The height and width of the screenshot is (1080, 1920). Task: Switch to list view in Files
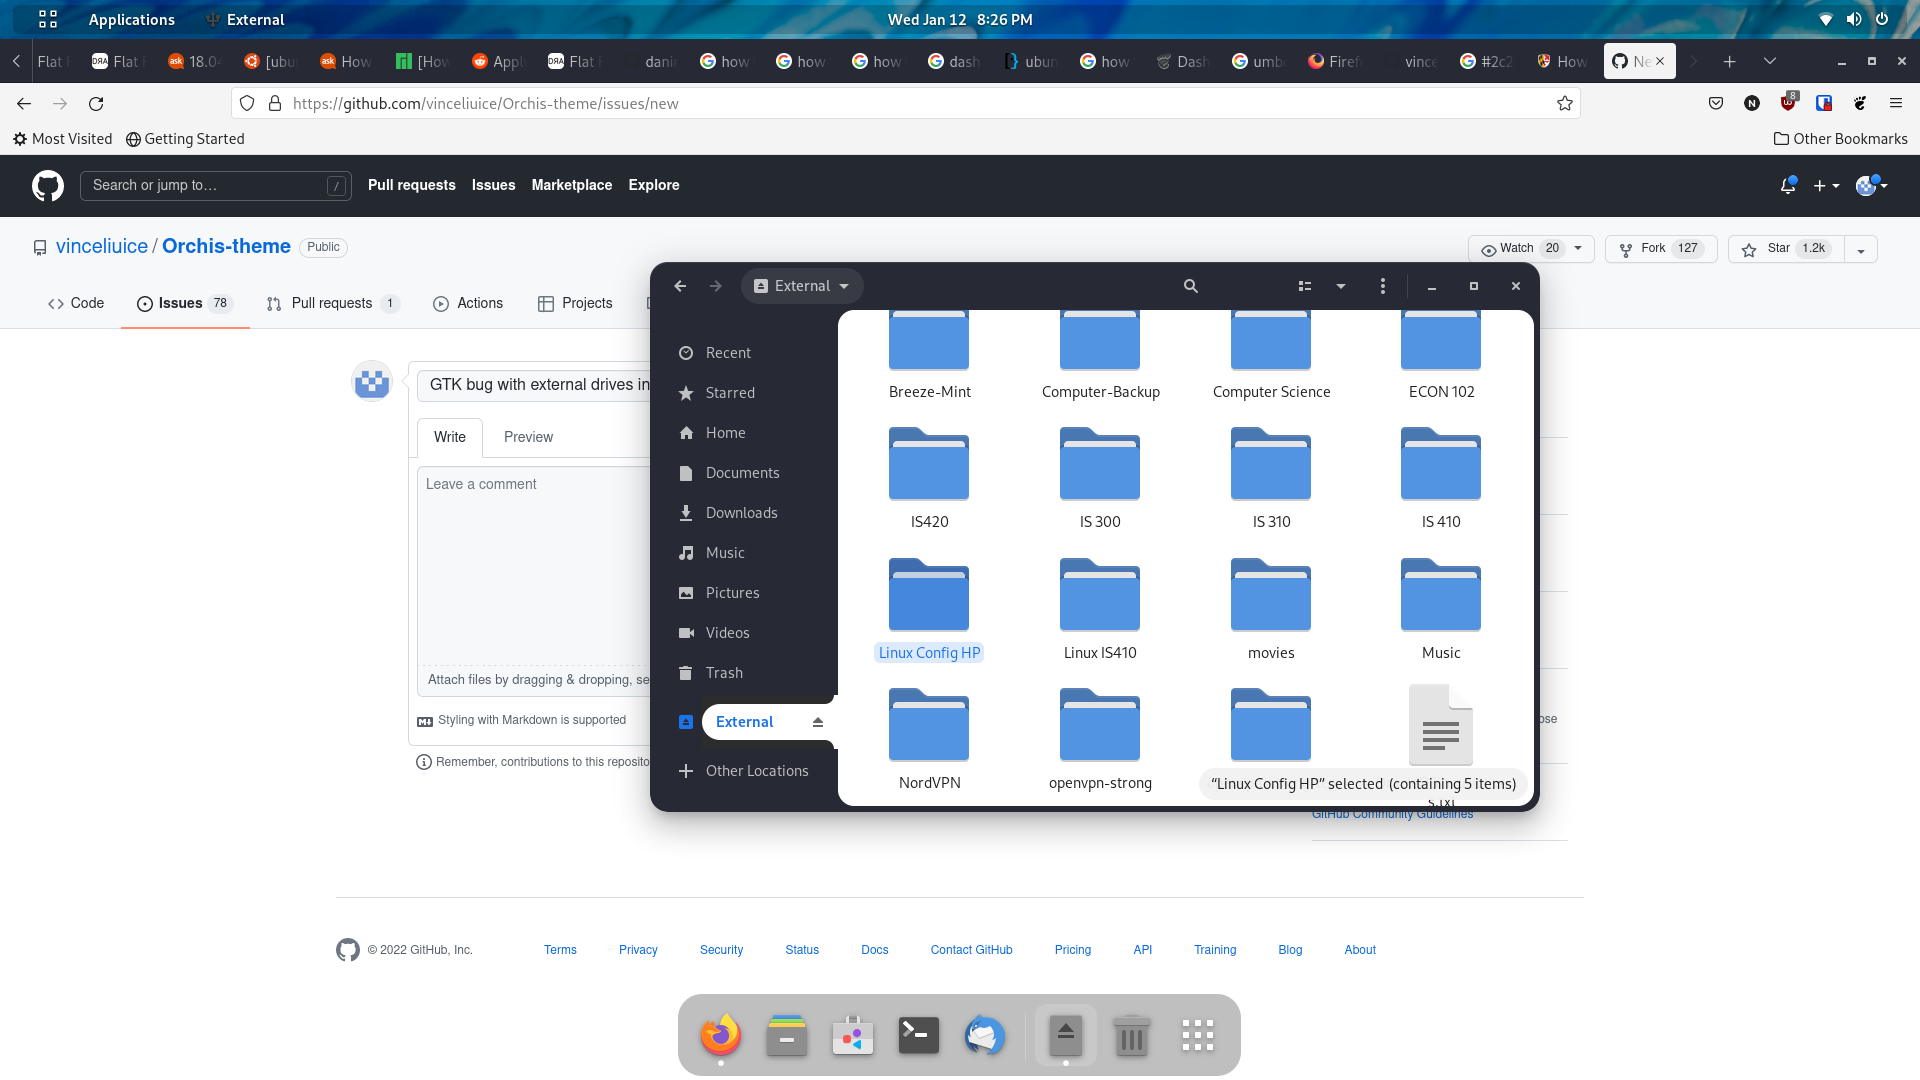[1304, 286]
